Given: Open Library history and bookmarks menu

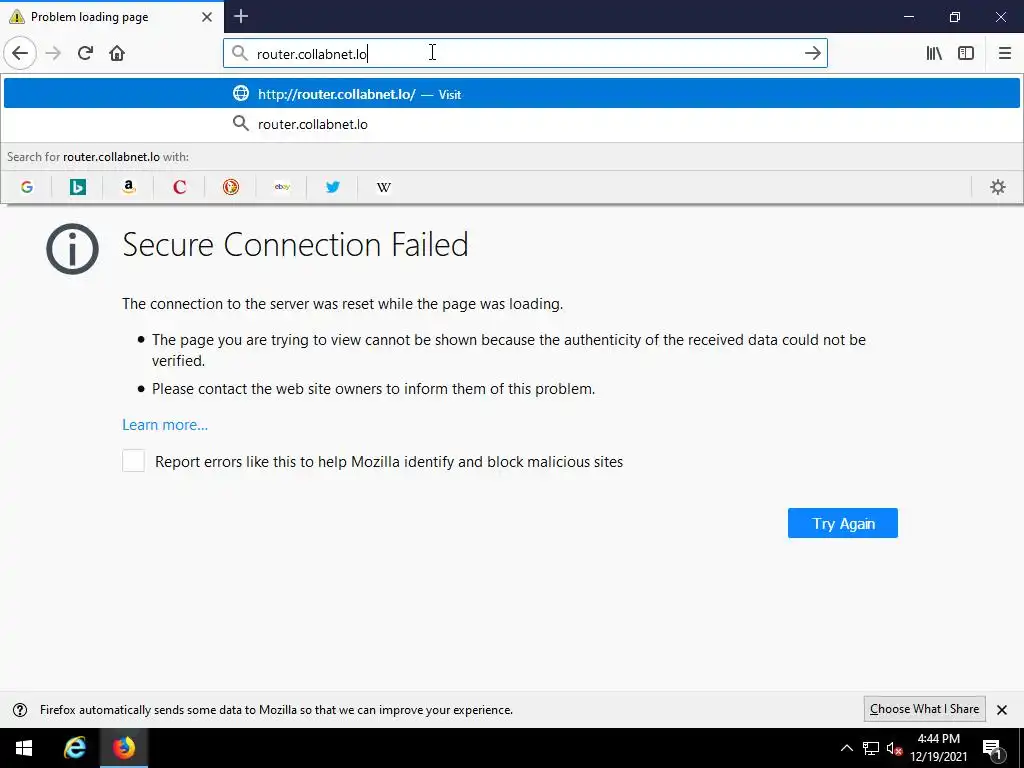Looking at the screenshot, I should 934,53.
